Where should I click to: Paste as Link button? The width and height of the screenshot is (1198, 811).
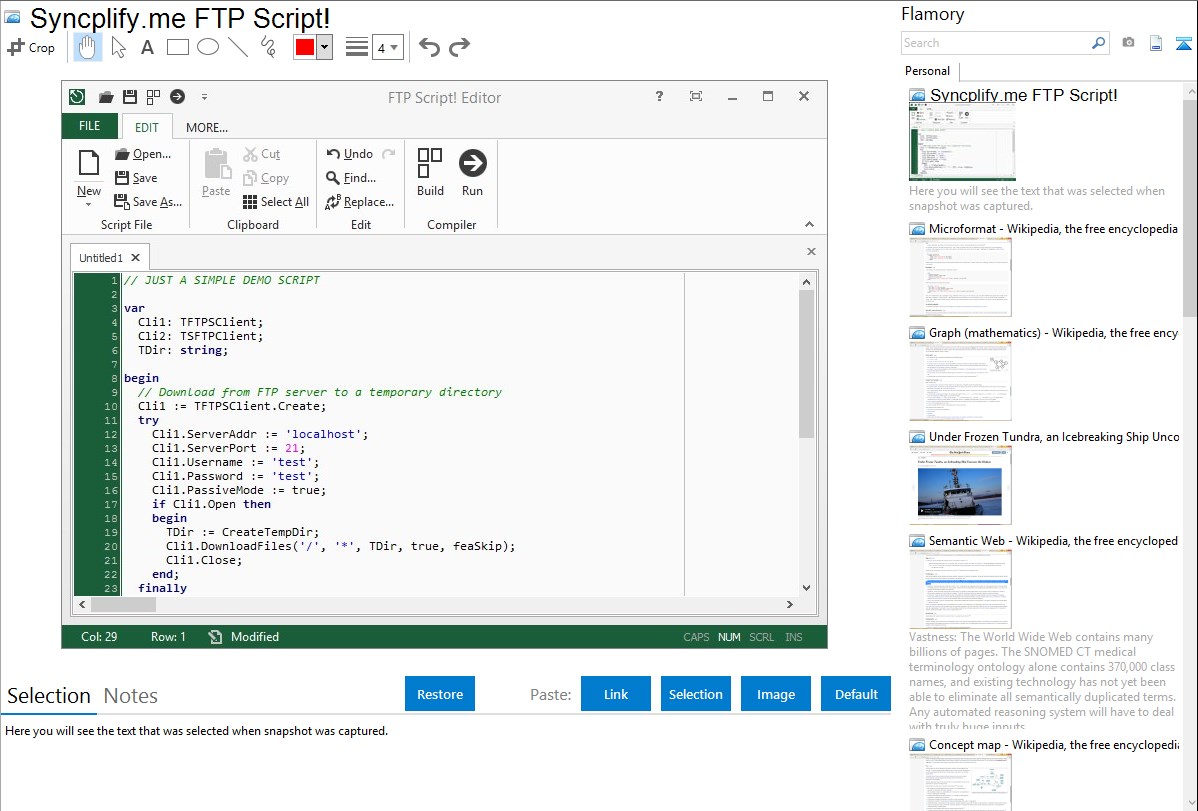[616, 693]
